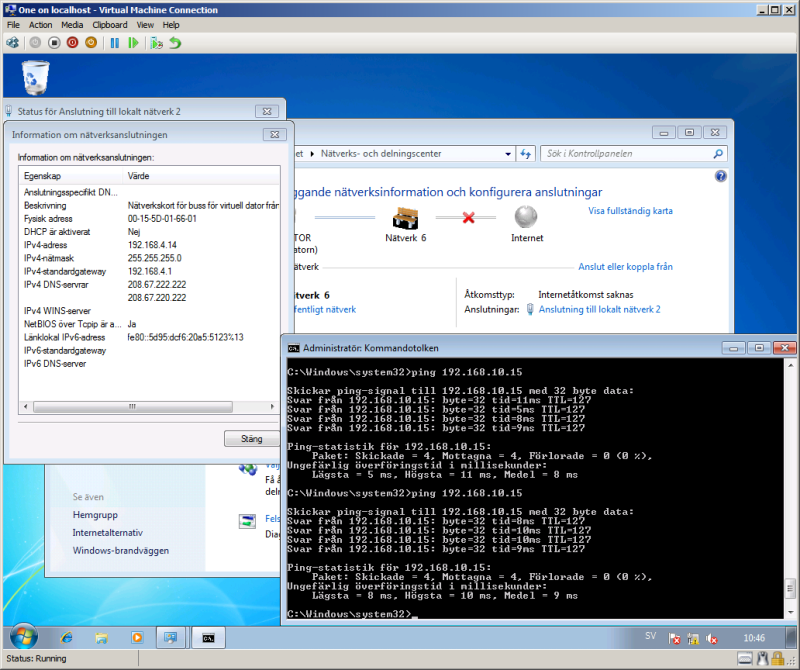Launch Internet Explorer from the taskbar
This screenshot has width=800, height=670.
[x=66, y=637]
